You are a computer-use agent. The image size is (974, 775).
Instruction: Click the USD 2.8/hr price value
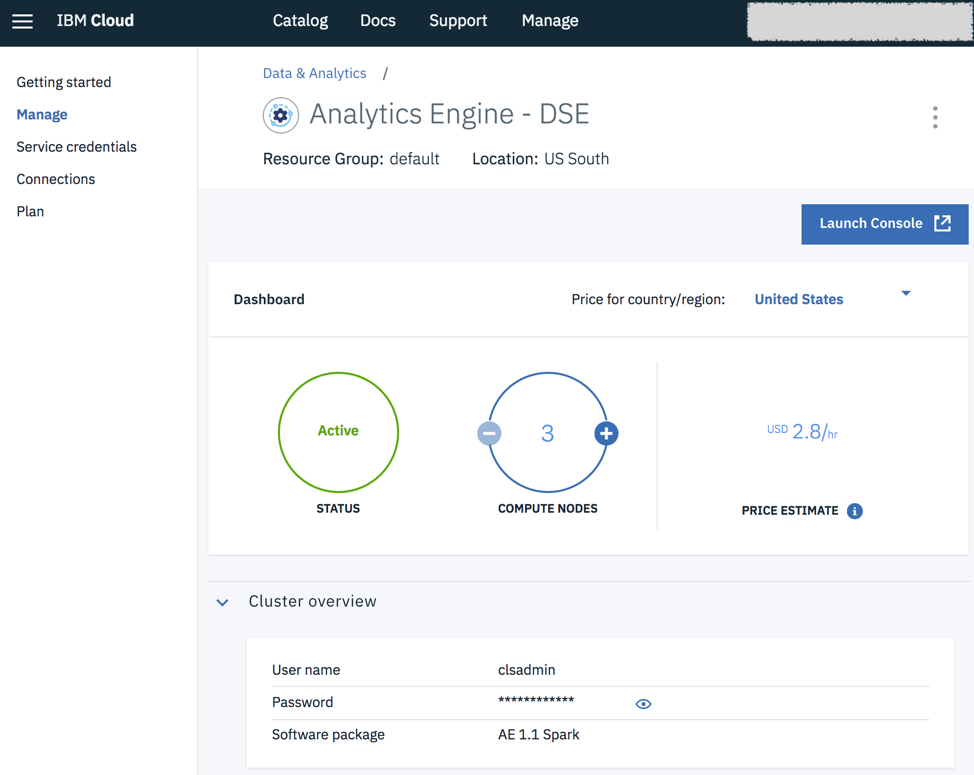802,432
